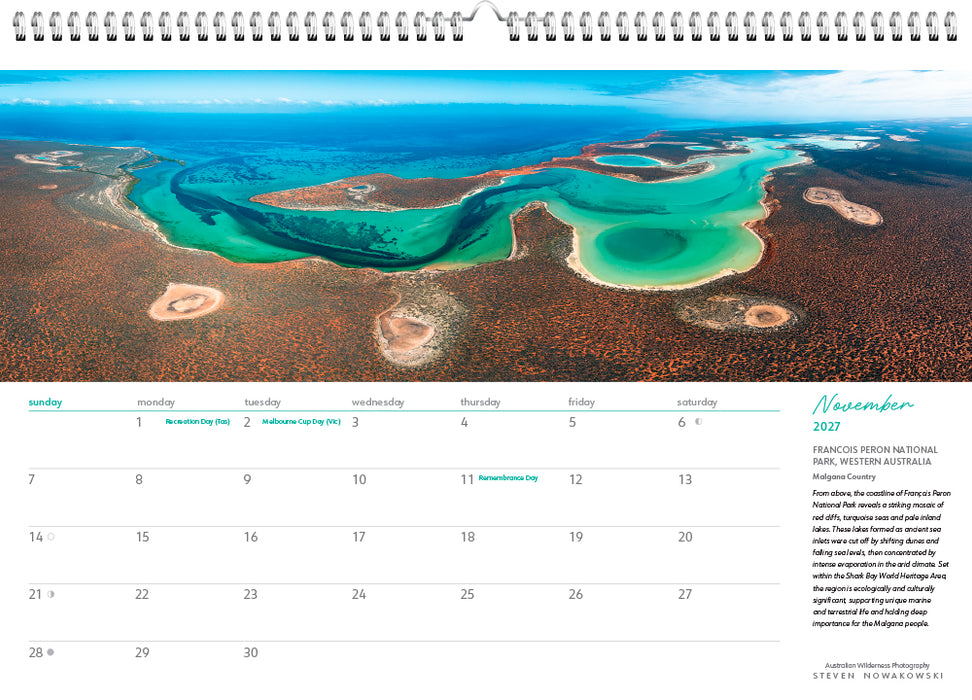Click the moon phase icon beside date 6
Screen dimensions: 972x700
(x=699, y=422)
